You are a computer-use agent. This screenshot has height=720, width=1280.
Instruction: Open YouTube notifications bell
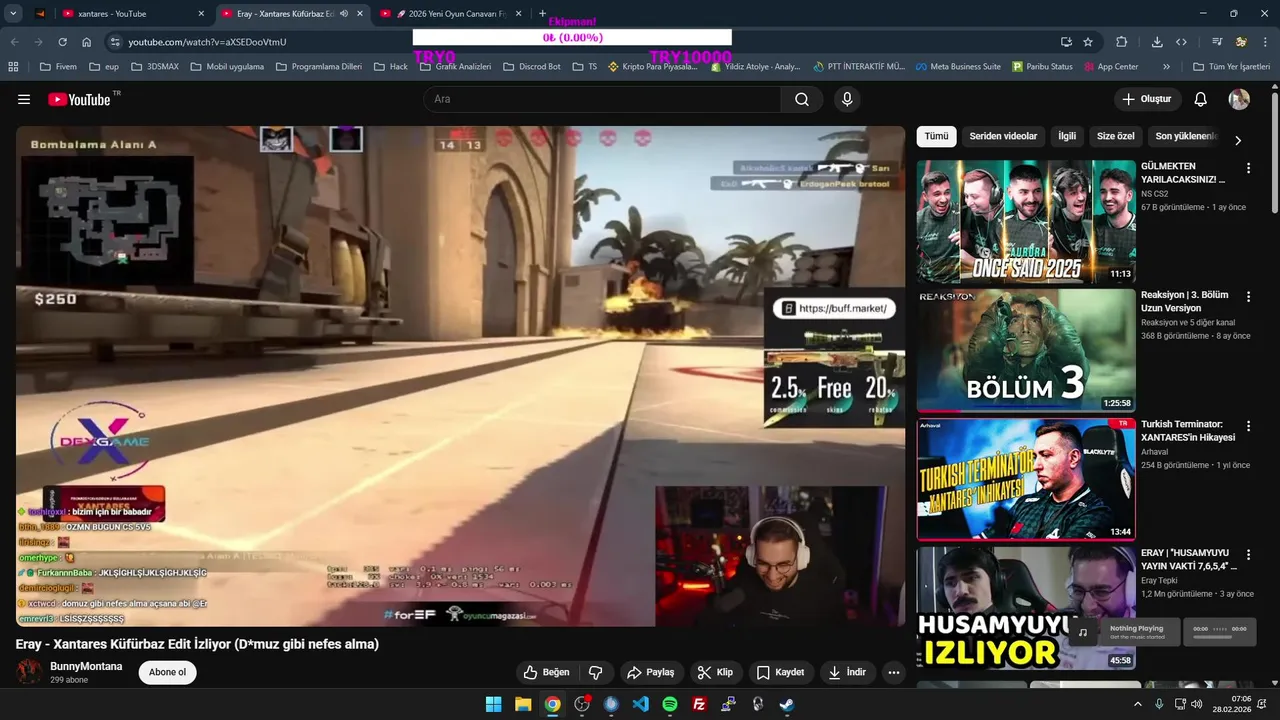click(1201, 99)
